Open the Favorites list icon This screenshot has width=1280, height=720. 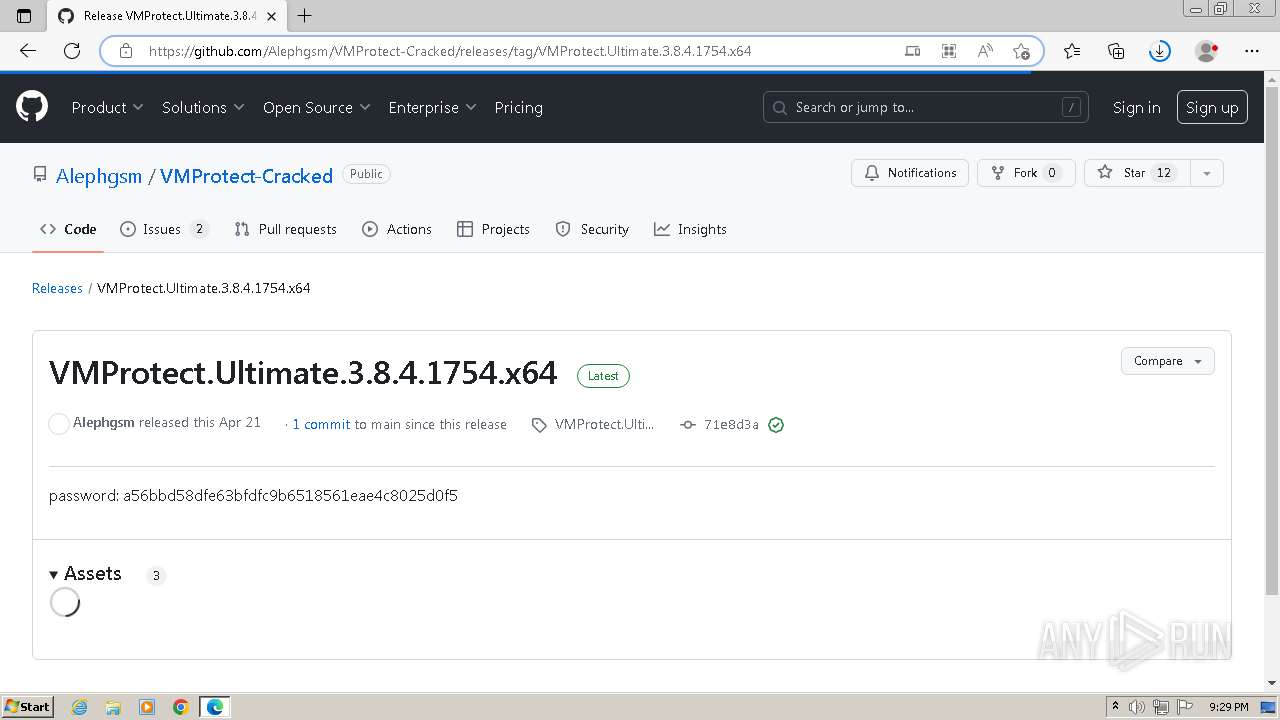(x=1072, y=51)
